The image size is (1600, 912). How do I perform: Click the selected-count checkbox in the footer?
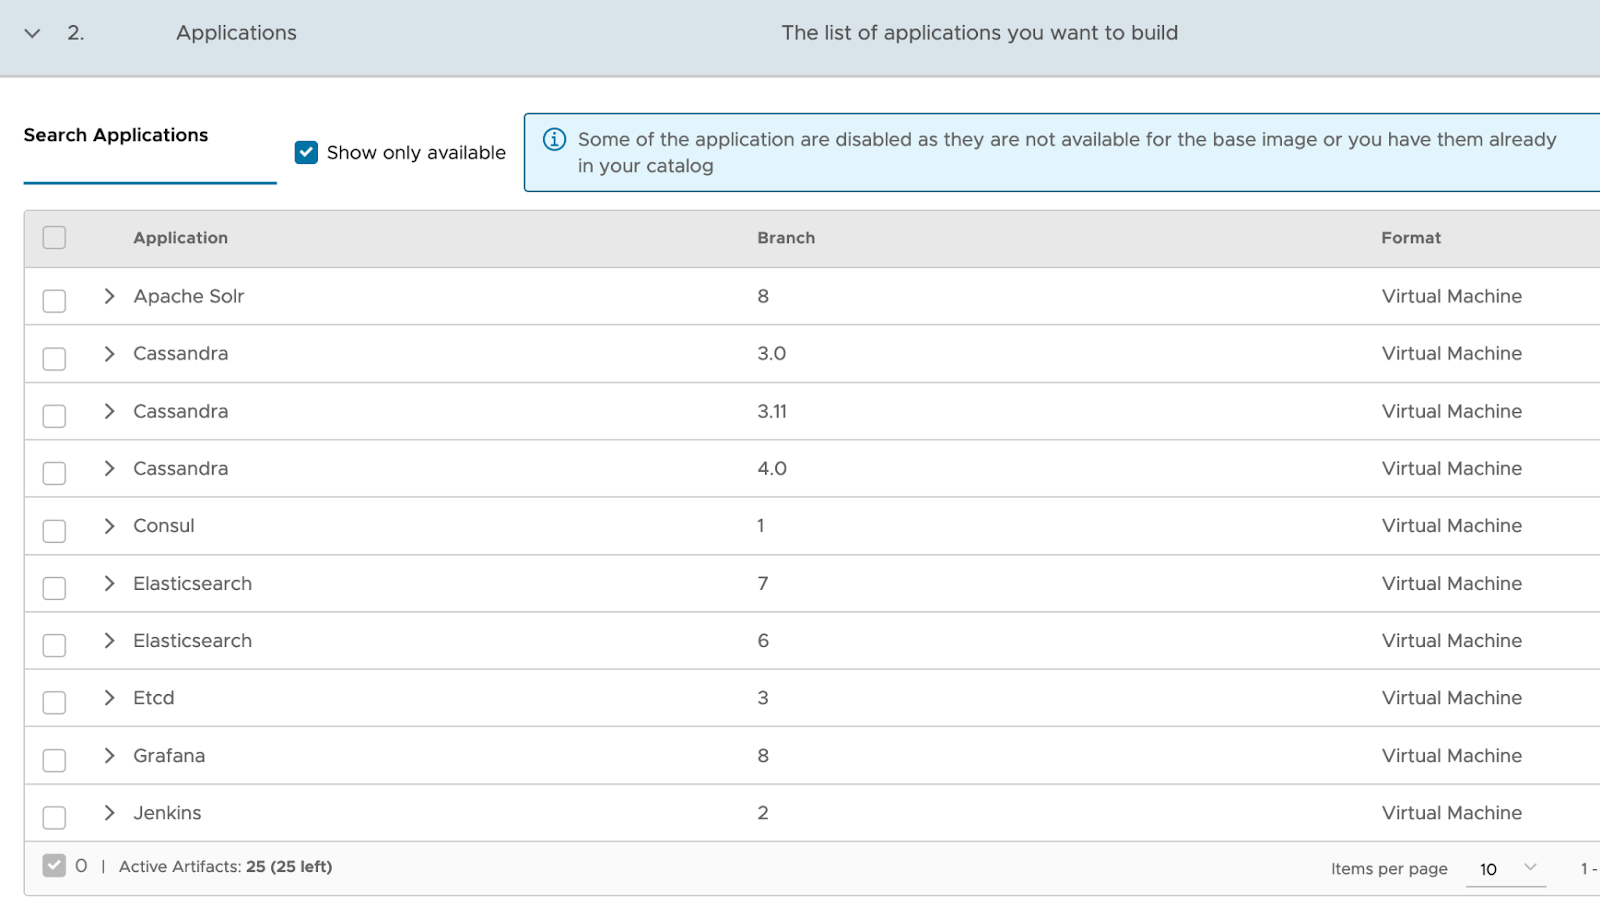[x=54, y=865]
